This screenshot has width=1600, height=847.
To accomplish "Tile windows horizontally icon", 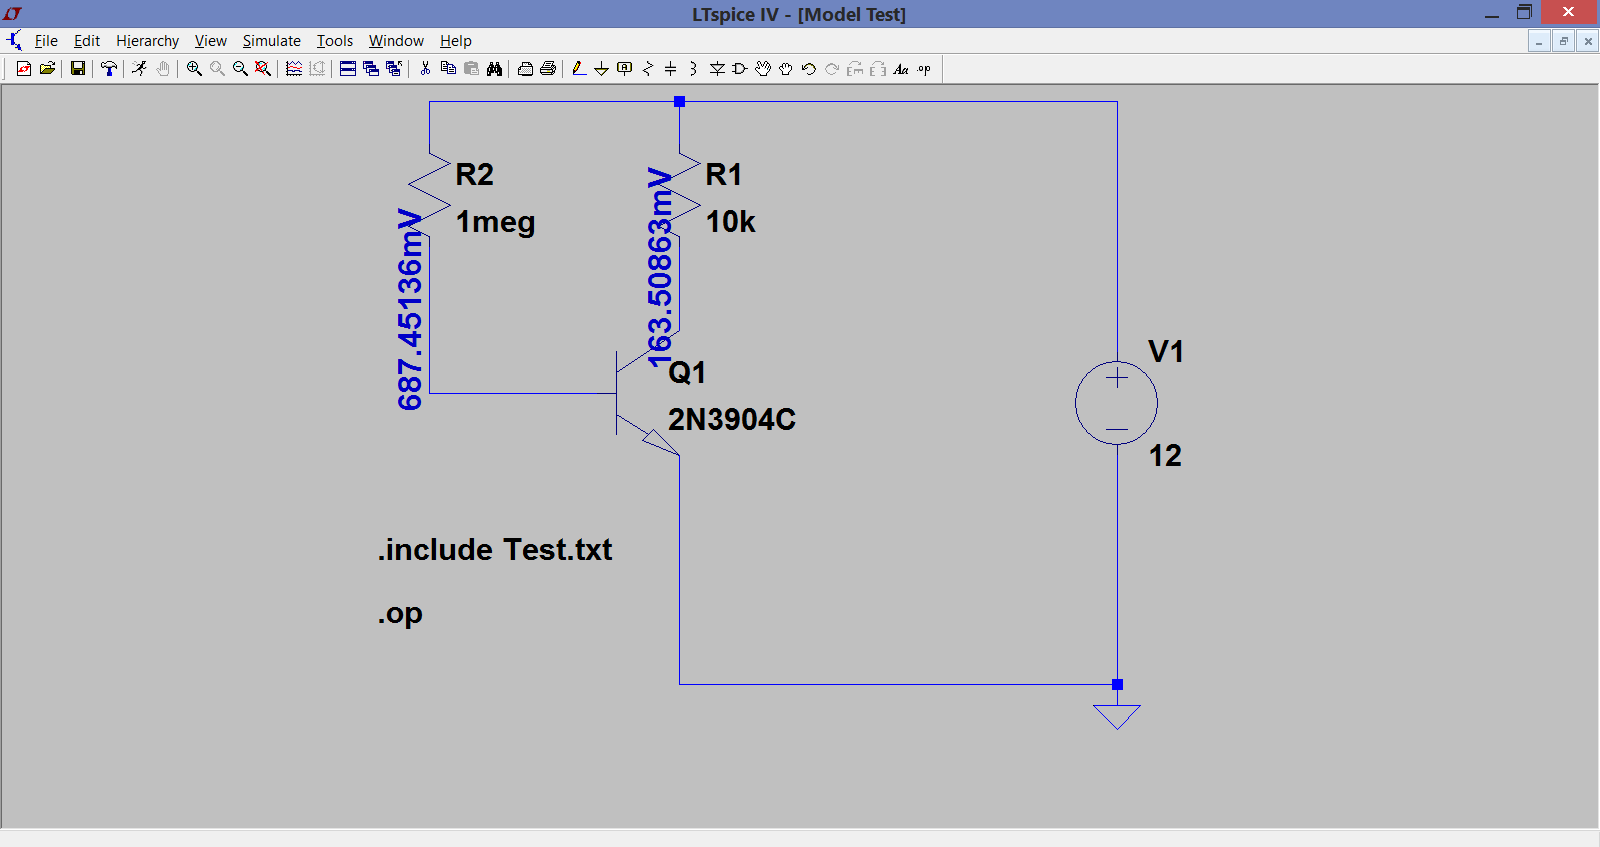I will (348, 69).
